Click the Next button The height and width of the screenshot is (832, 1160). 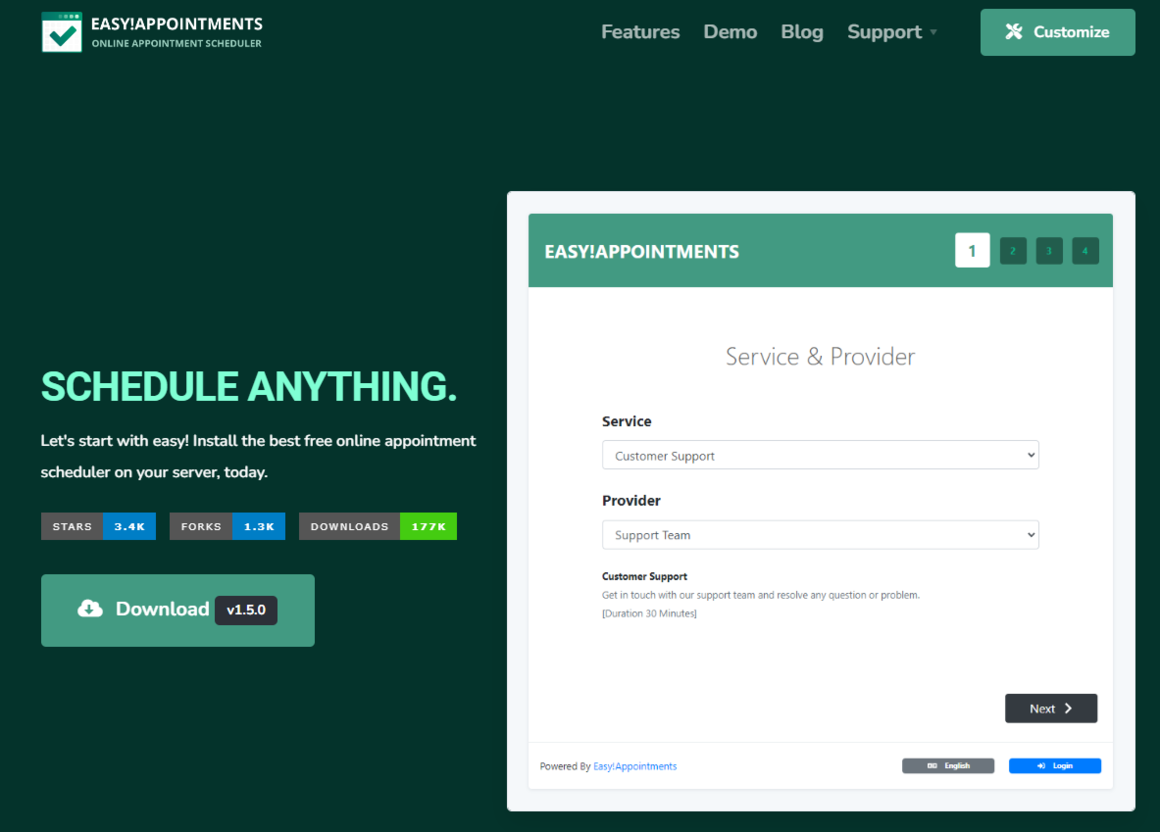(1051, 708)
